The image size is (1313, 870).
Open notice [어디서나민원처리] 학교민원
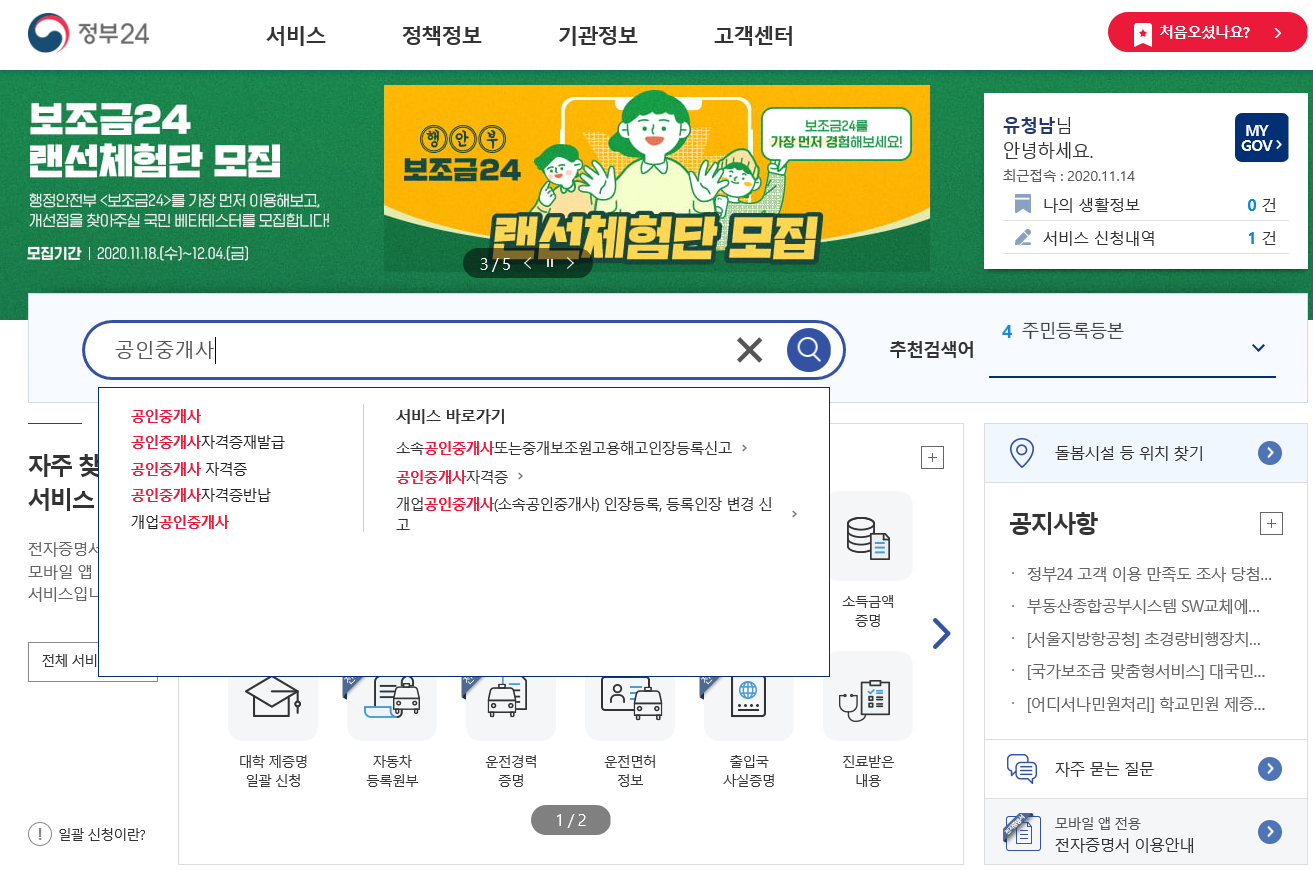pos(1146,704)
